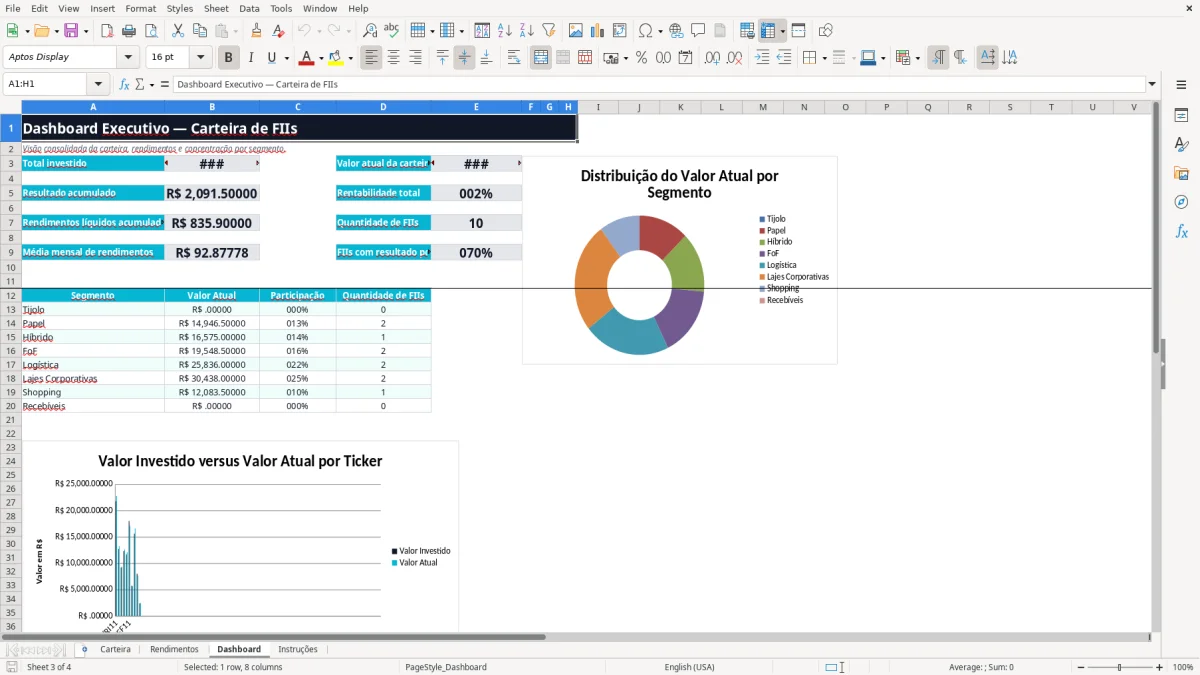Image resolution: width=1200 pixels, height=675 pixels.
Task: Select the donut chart Distribuição do Valor Atual
Action: click(x=680, y=260)
